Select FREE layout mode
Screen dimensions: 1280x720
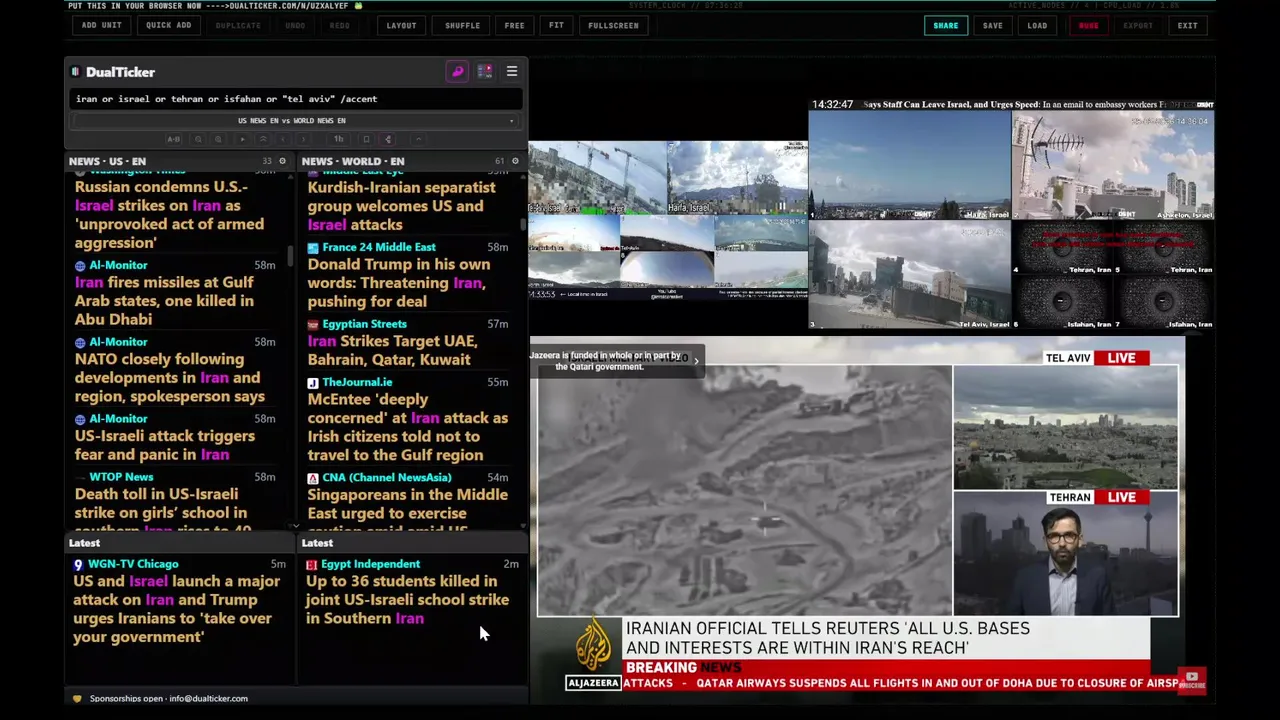click(514, 26)
